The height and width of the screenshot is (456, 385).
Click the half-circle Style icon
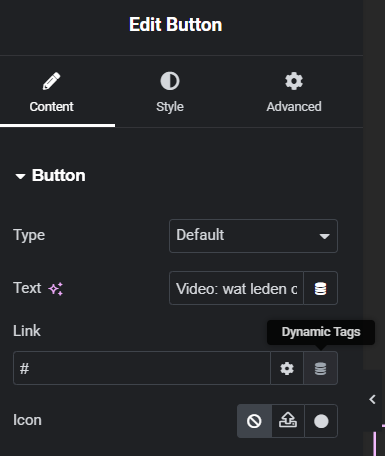(170, 81)
